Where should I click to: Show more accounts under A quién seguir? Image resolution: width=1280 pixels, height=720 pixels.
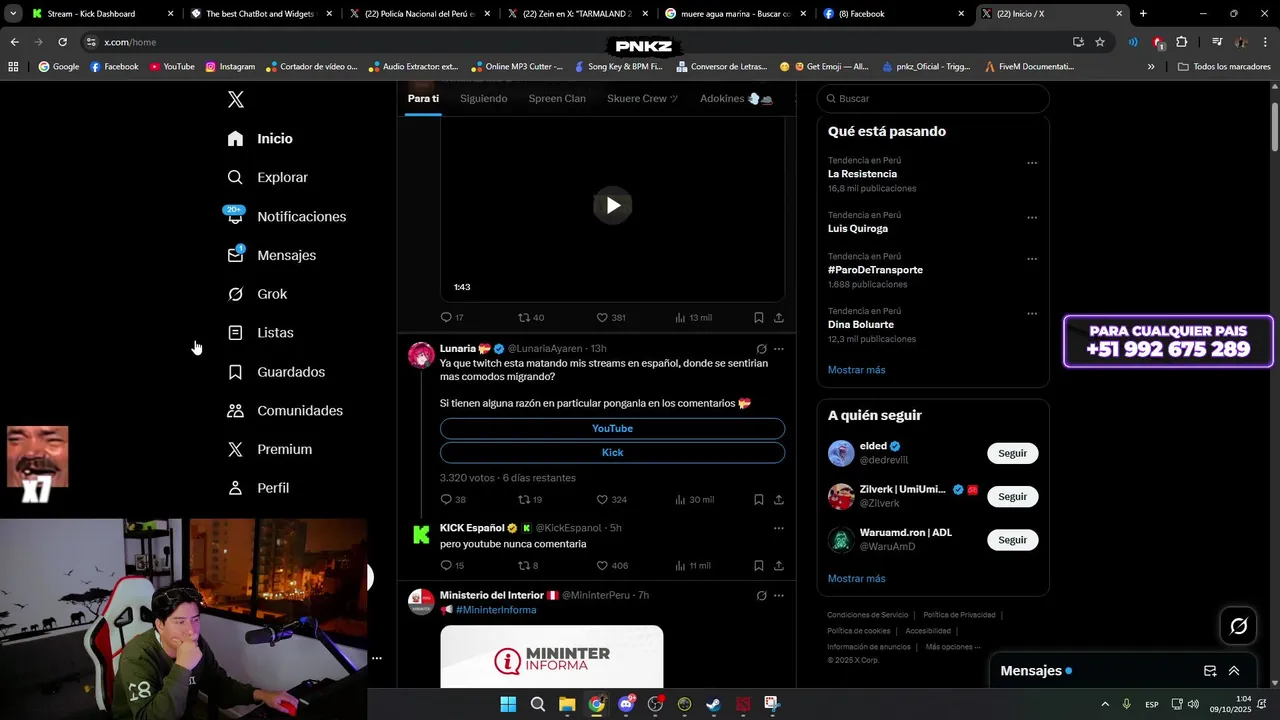pyautogui.click(x=856, y=579)
